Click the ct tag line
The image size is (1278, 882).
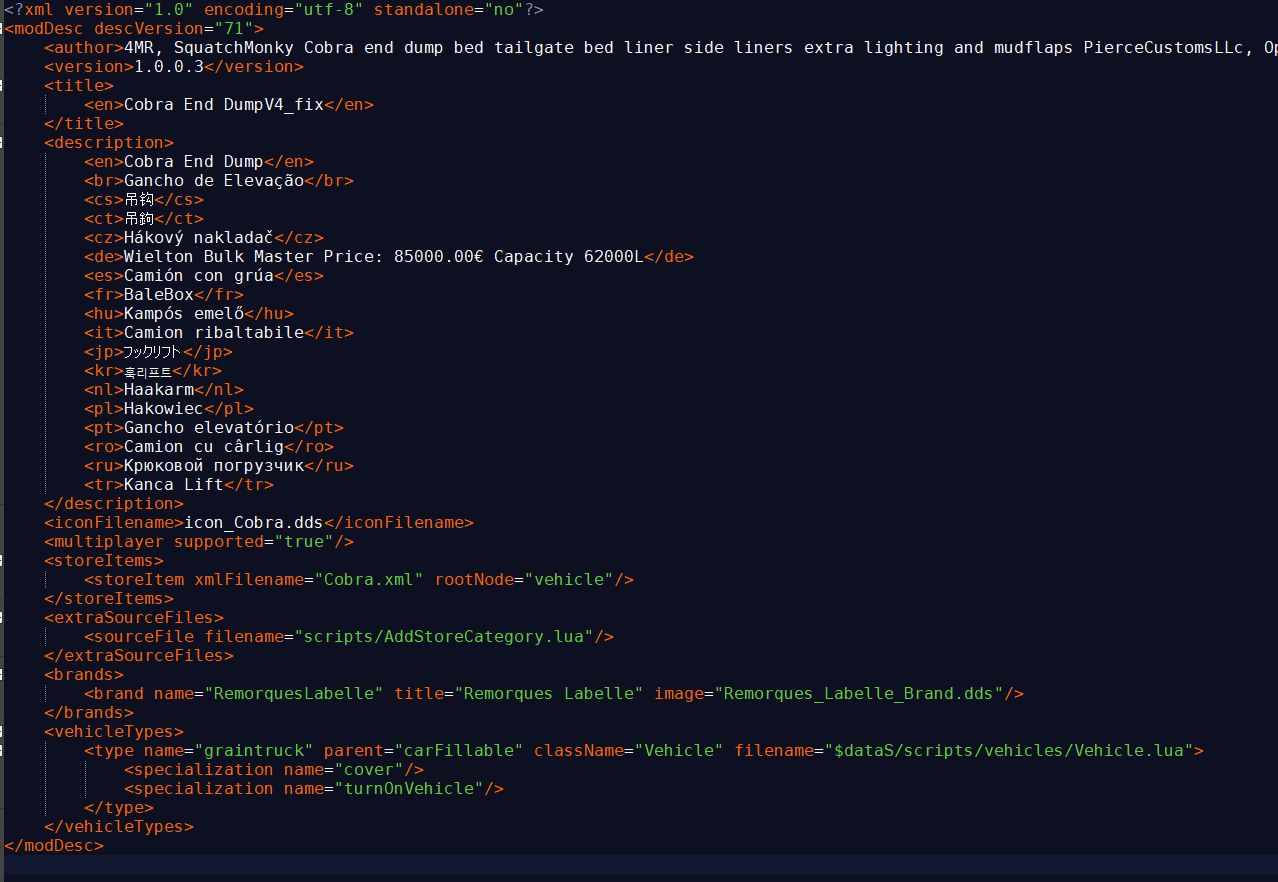(x=144, y=218)
